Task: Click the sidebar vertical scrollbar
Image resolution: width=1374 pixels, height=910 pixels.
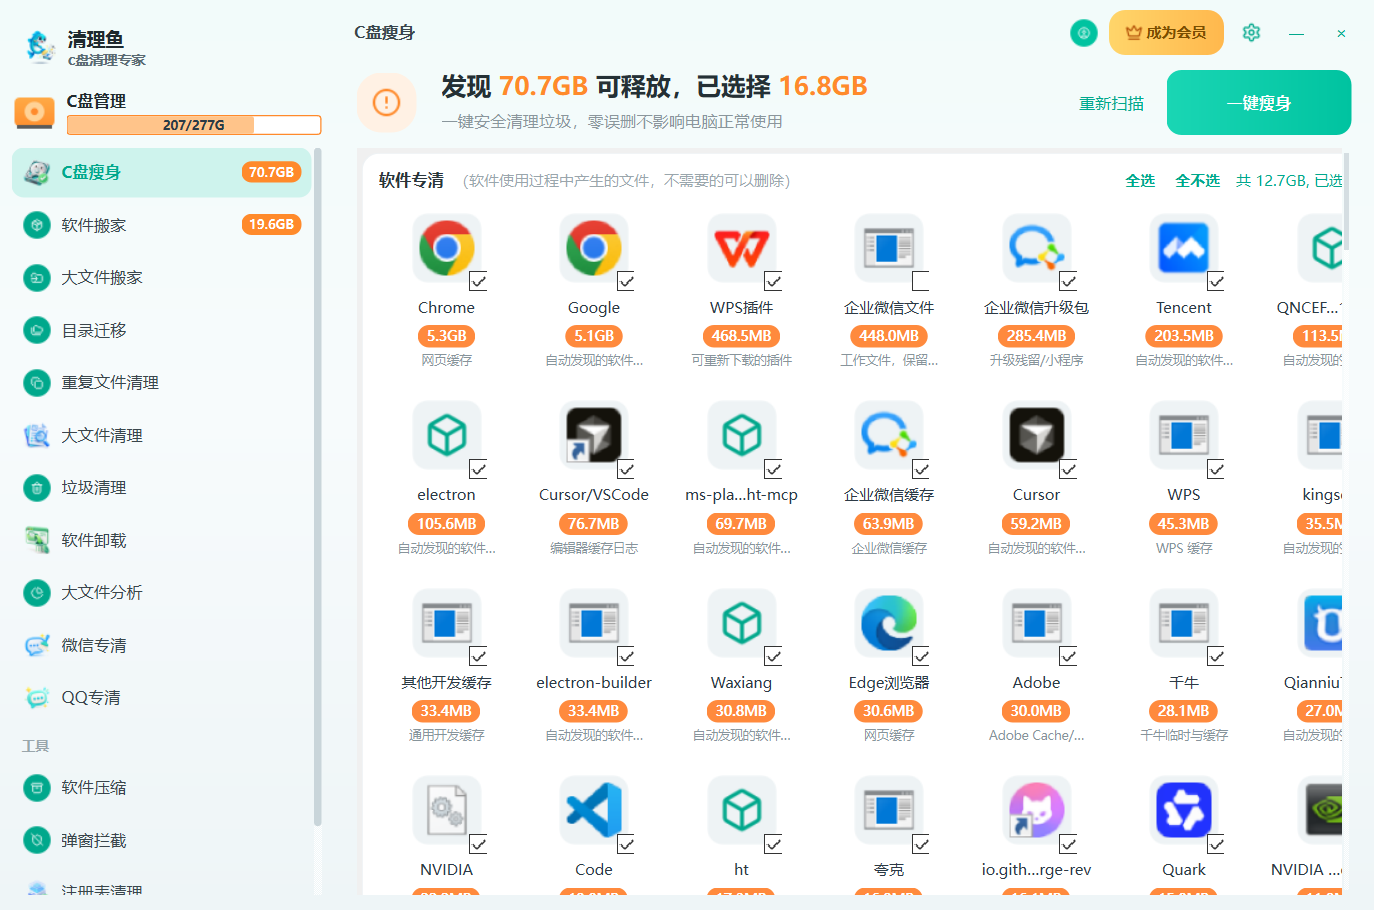Action: coord(318,487)
